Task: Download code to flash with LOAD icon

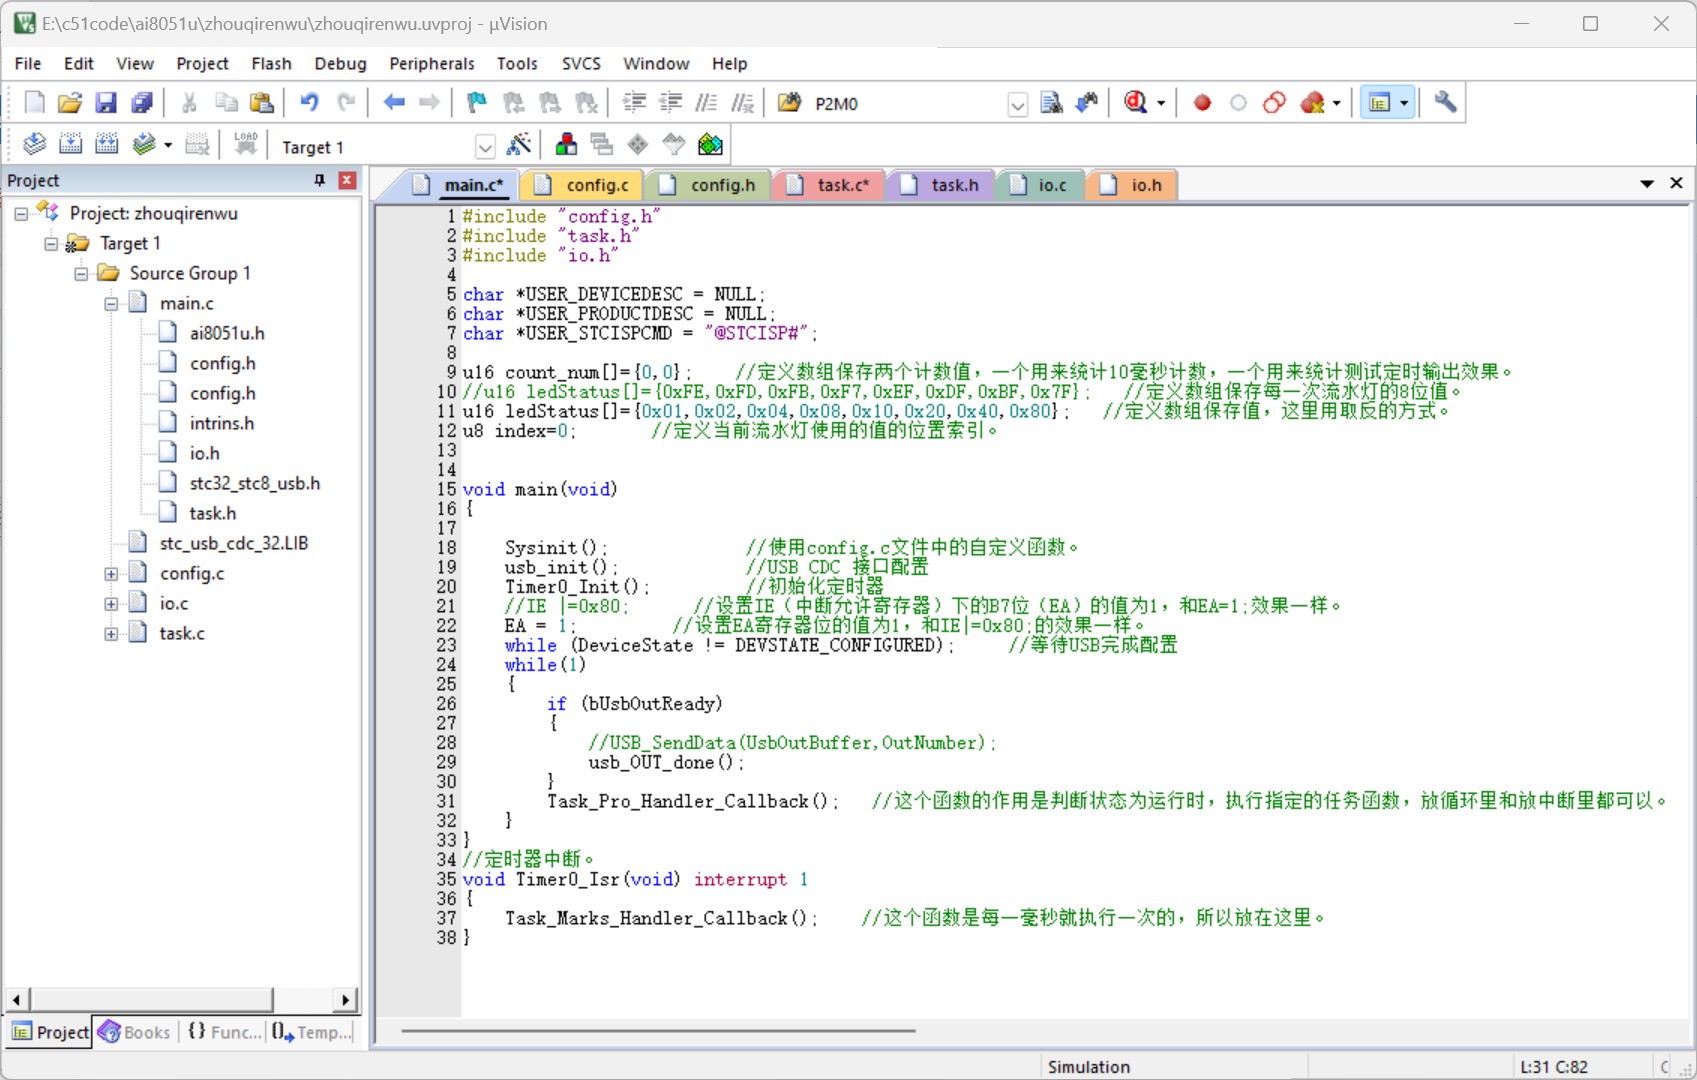Action: click(x=245, y=145)
